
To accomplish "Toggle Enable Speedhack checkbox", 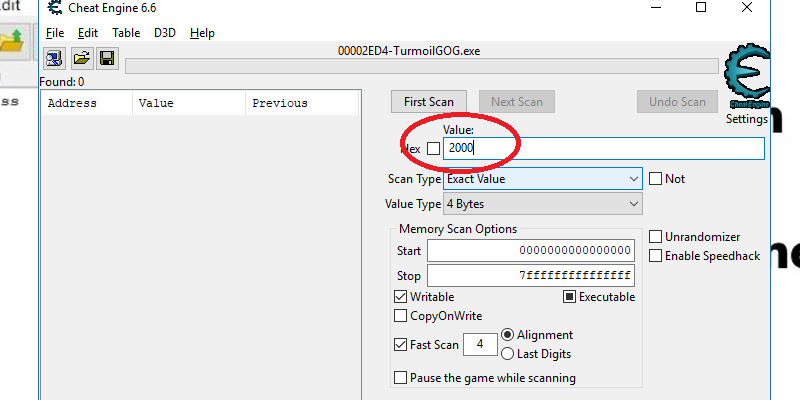I will 656,256.
